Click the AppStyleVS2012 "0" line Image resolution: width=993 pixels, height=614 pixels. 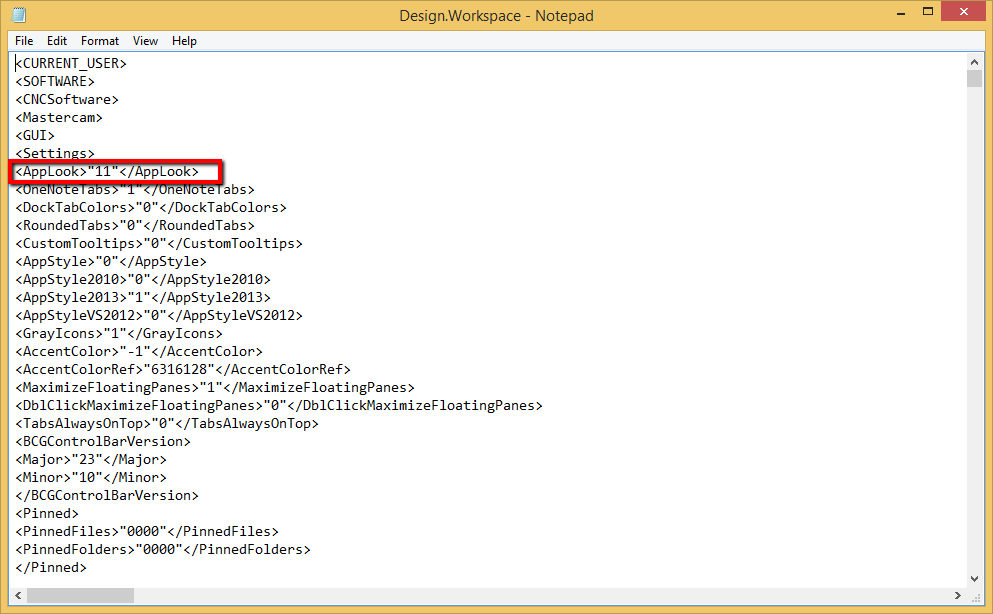(159, 316)
